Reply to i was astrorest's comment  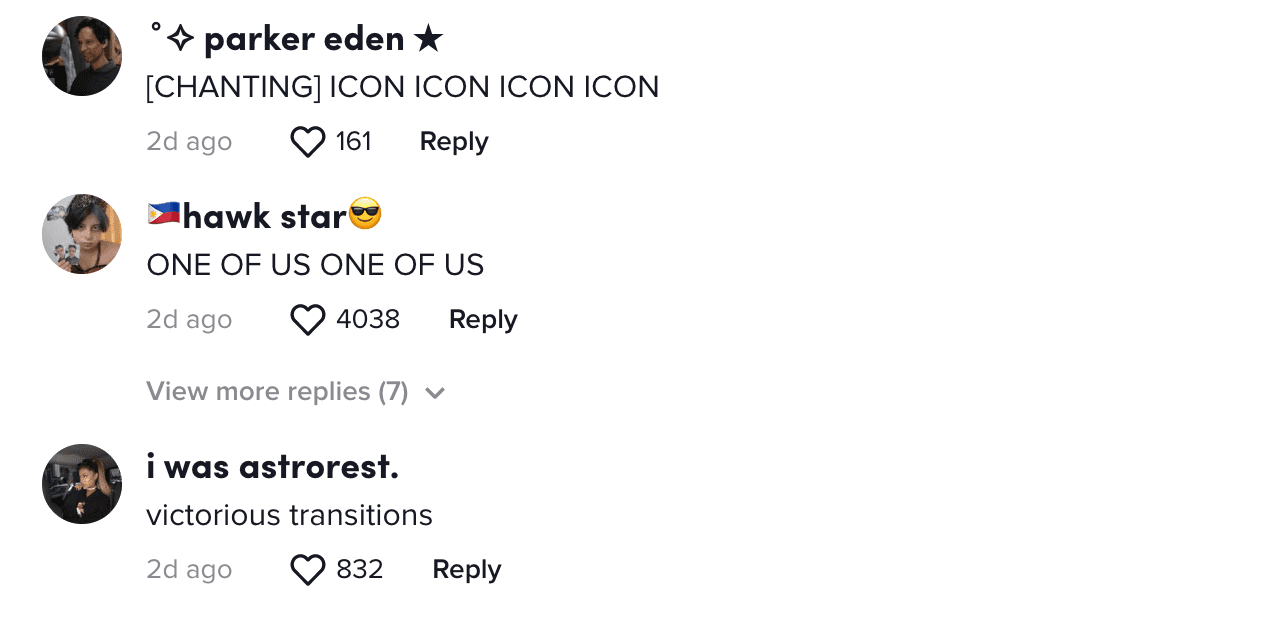click(x=466, y=570)
